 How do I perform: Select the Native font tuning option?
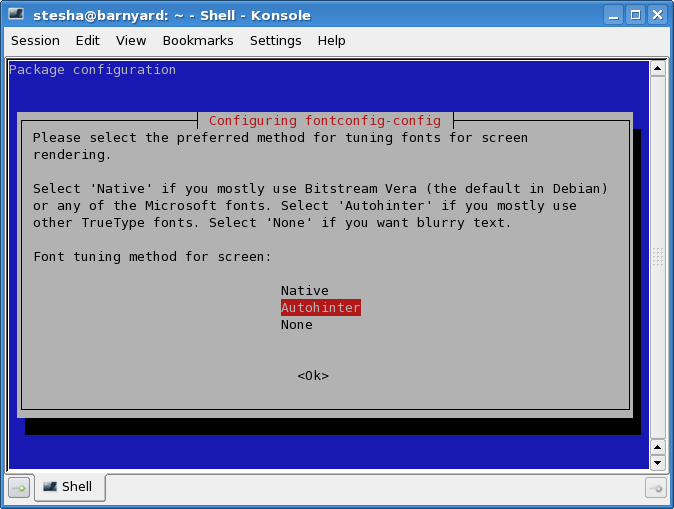point(305,291)
